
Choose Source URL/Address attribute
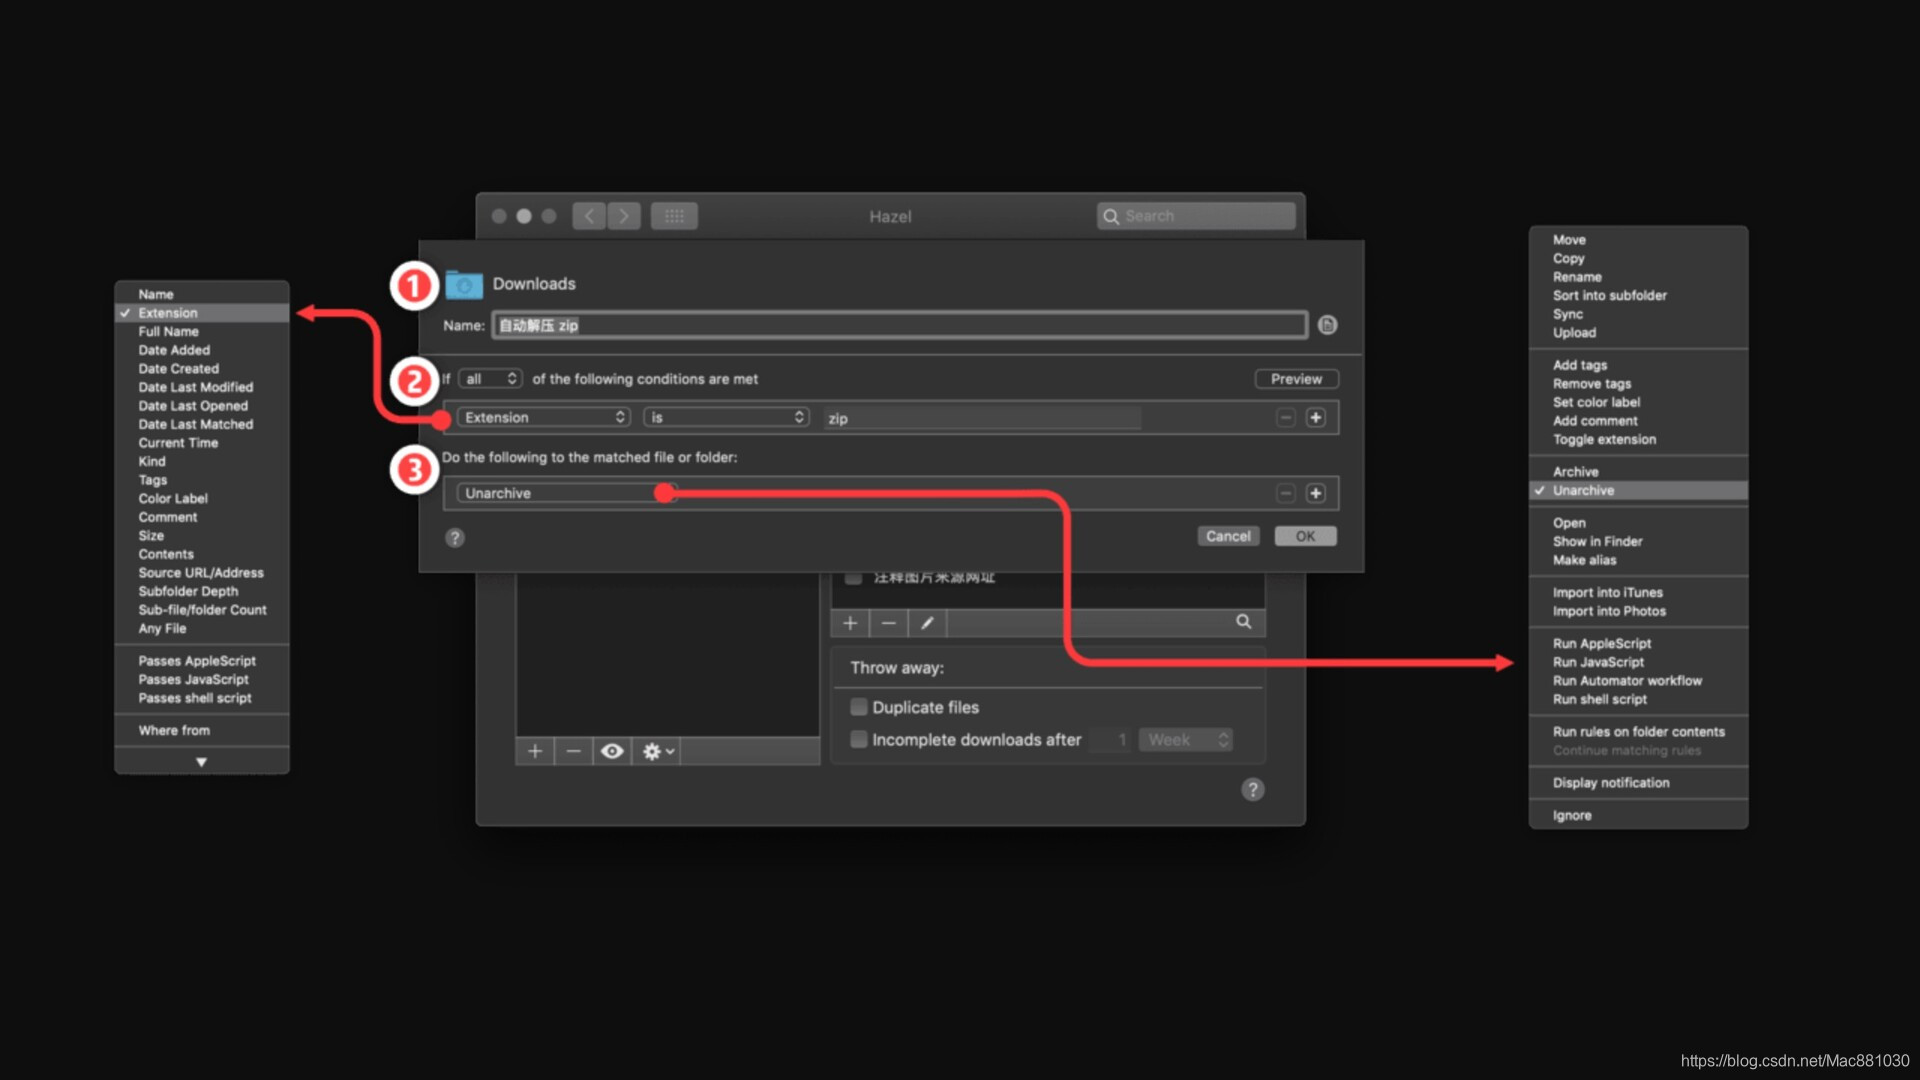(202, 573)
